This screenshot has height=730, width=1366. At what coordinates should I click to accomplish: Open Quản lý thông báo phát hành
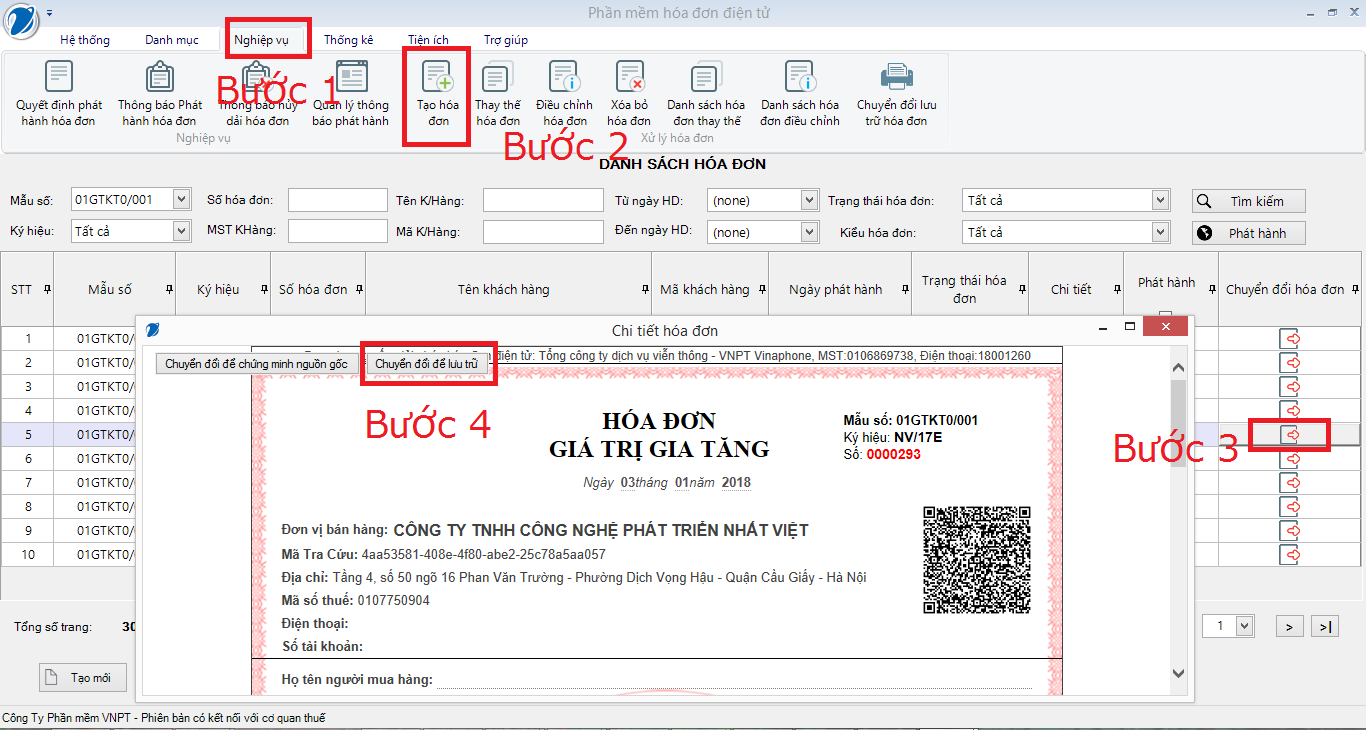coord(350,94)
